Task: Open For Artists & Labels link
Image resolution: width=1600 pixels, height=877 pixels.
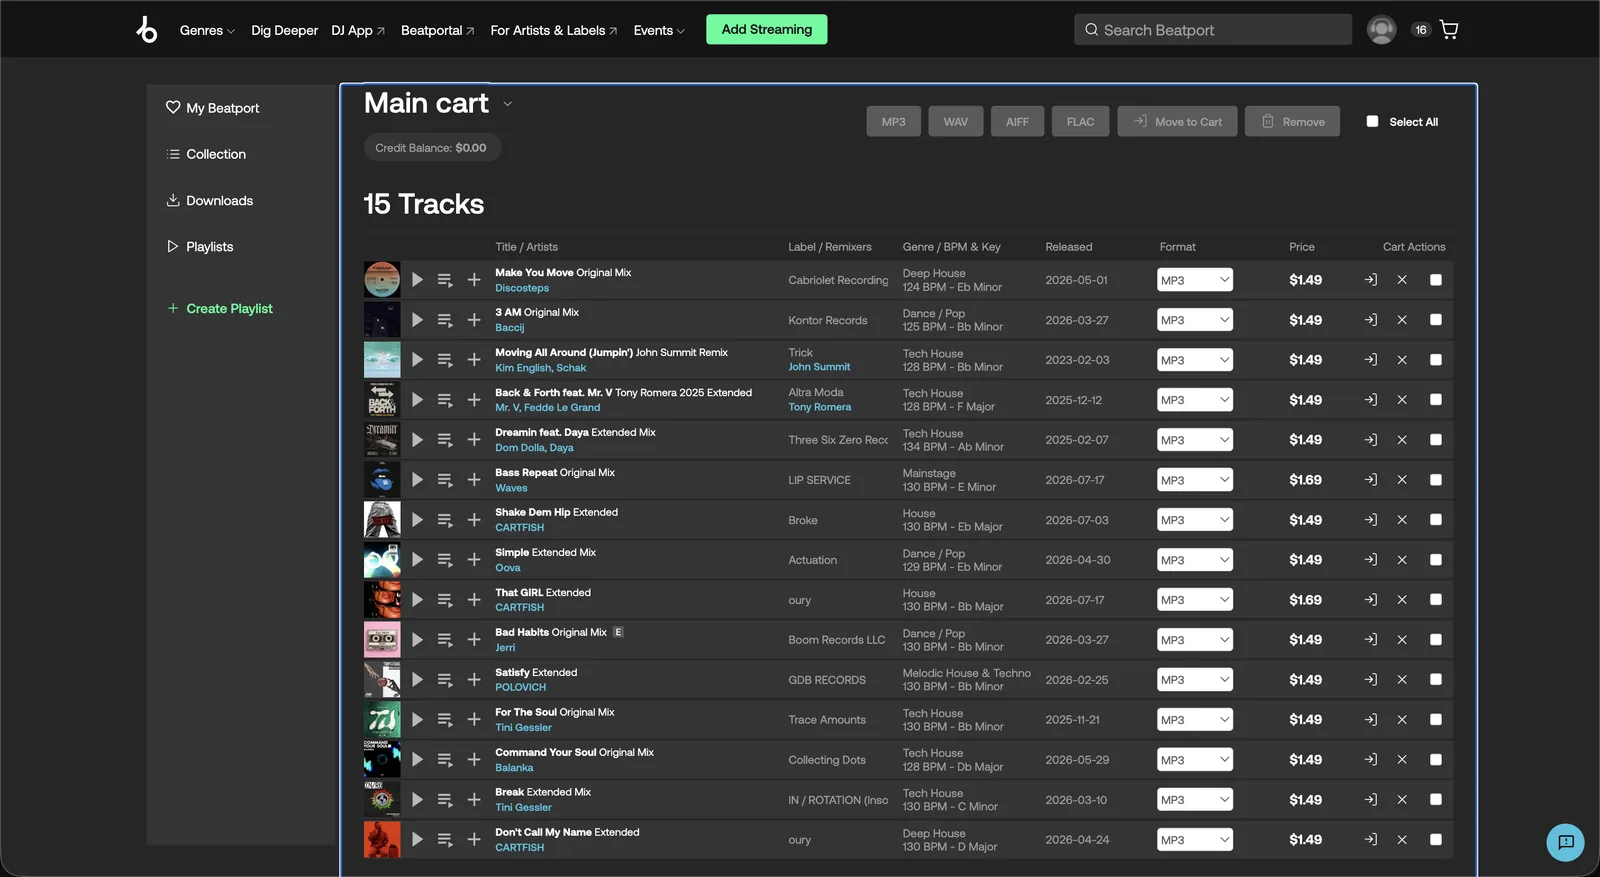Action: tap(554, 30)
